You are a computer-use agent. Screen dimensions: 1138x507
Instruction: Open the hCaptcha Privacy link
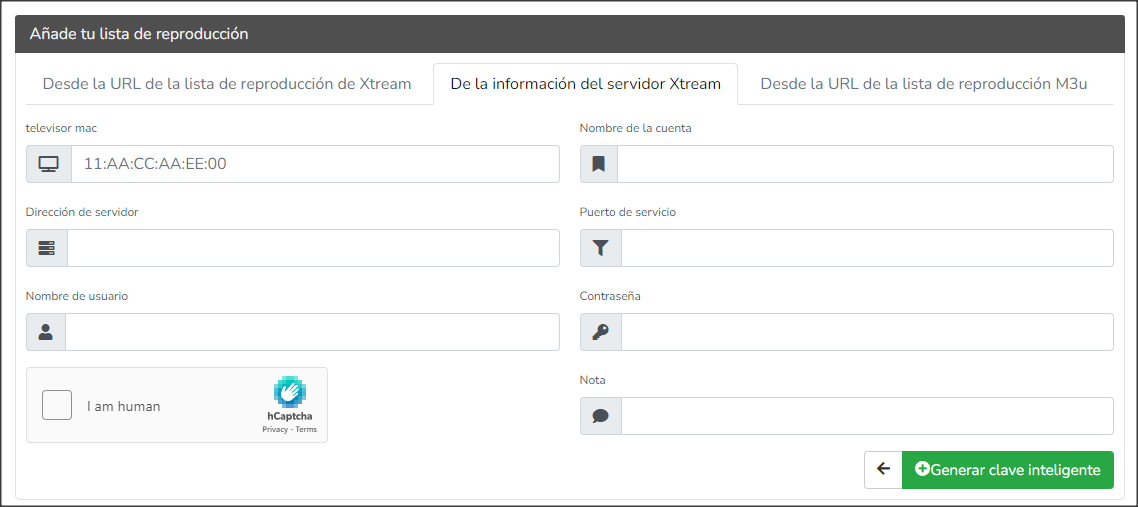point(274,429)
